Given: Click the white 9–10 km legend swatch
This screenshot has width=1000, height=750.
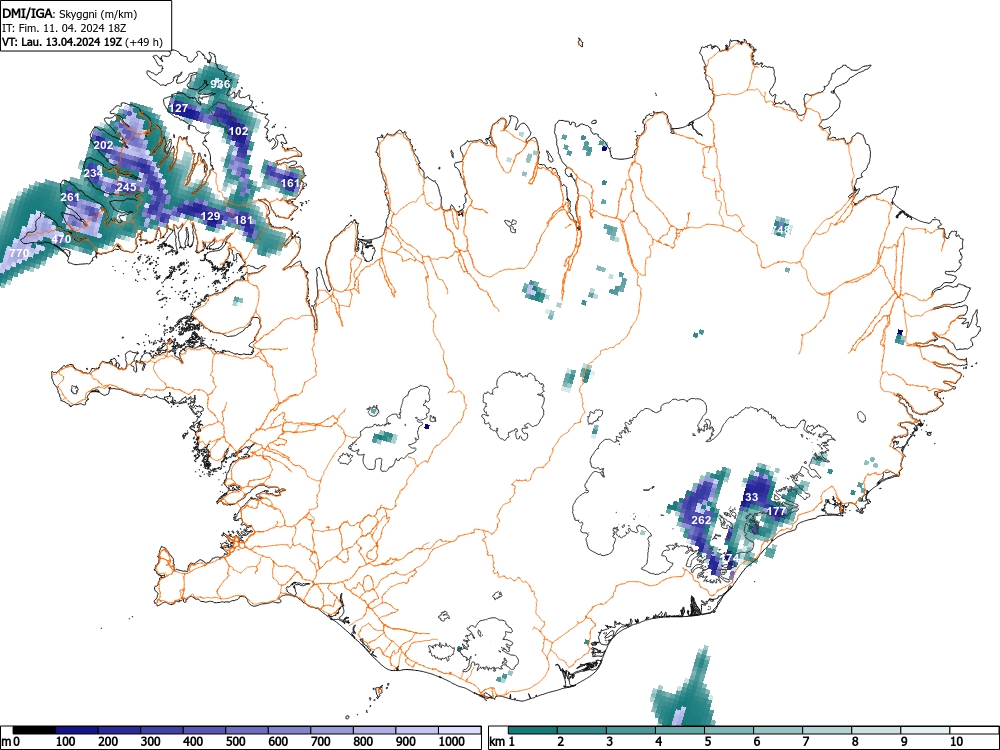Looking at the screenshot, I should [925, 730].
